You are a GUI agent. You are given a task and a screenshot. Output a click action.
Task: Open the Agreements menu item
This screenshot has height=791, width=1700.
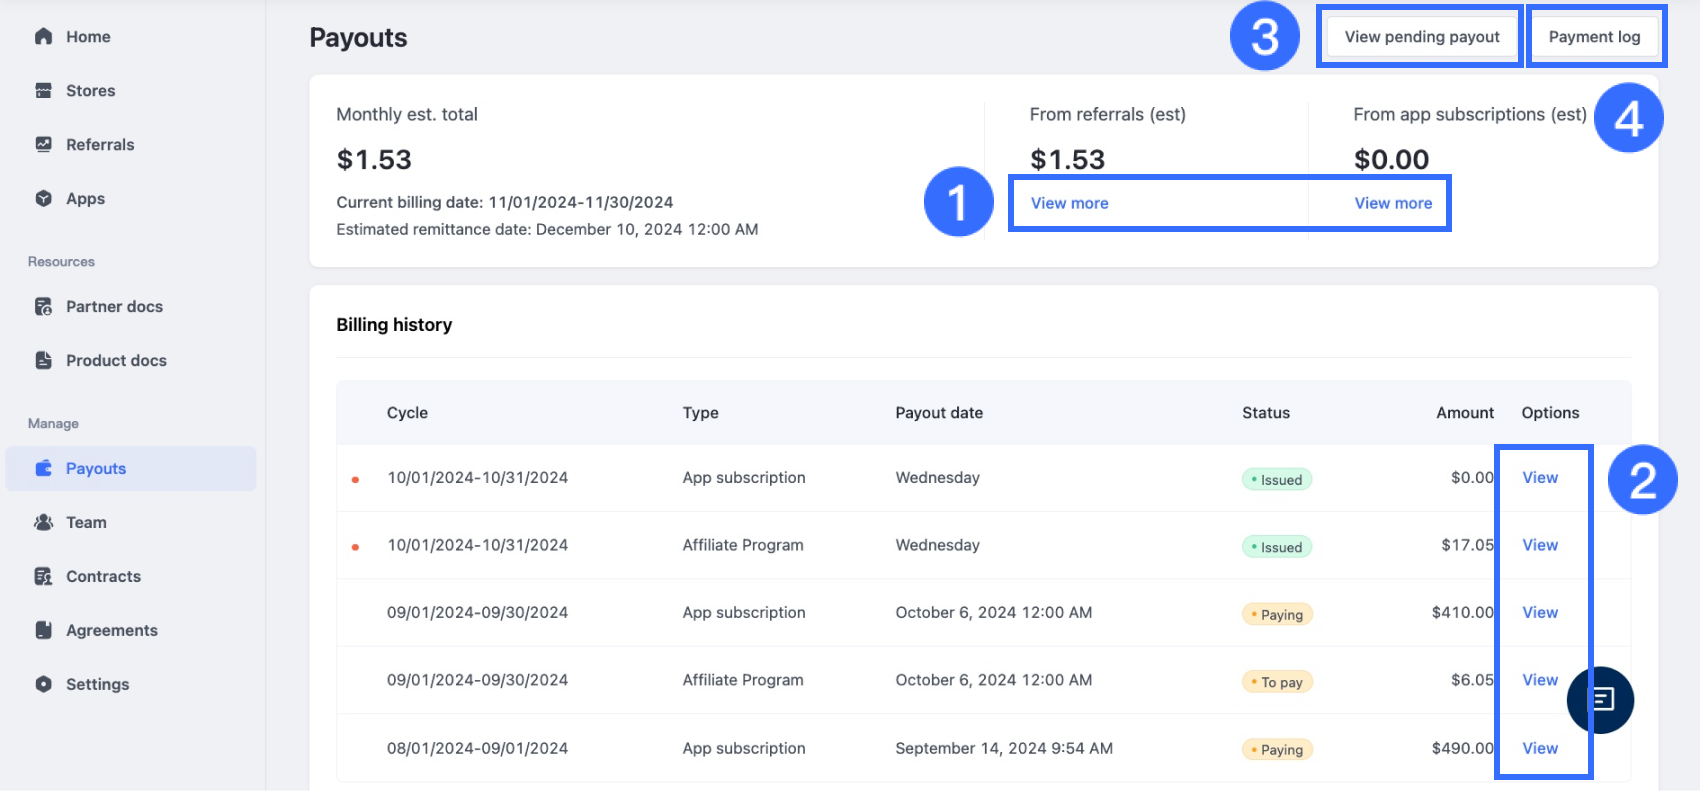tap(111, 631)
